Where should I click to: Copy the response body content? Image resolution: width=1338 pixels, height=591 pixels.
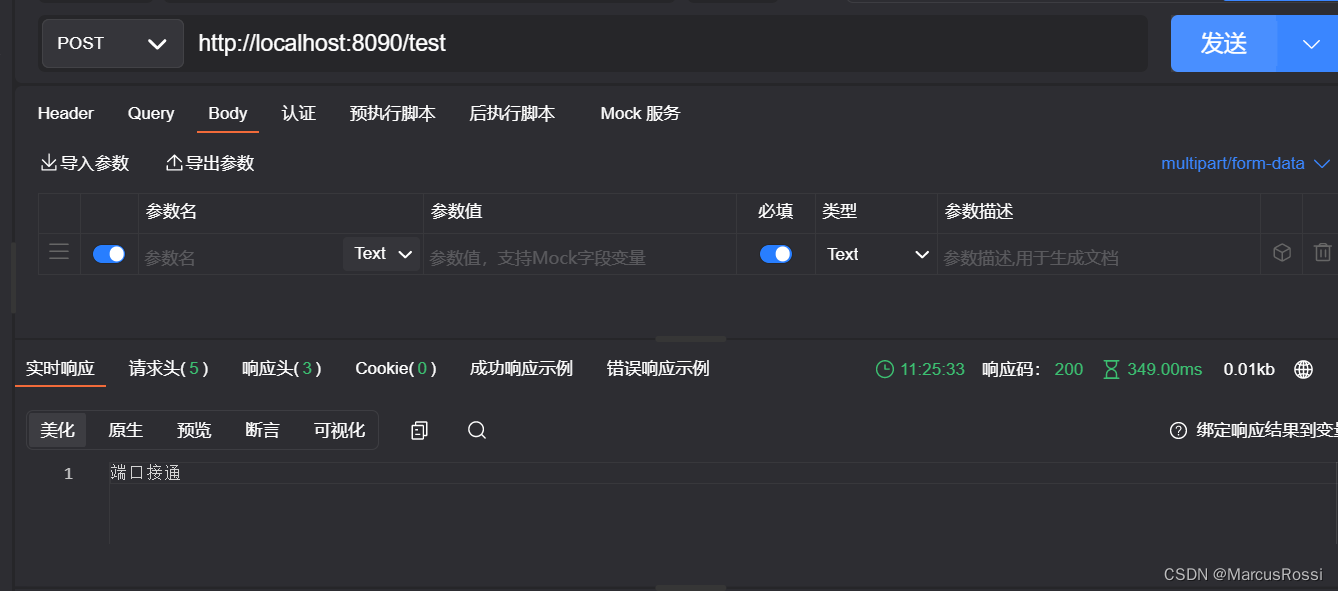click(x=418, y=430)
